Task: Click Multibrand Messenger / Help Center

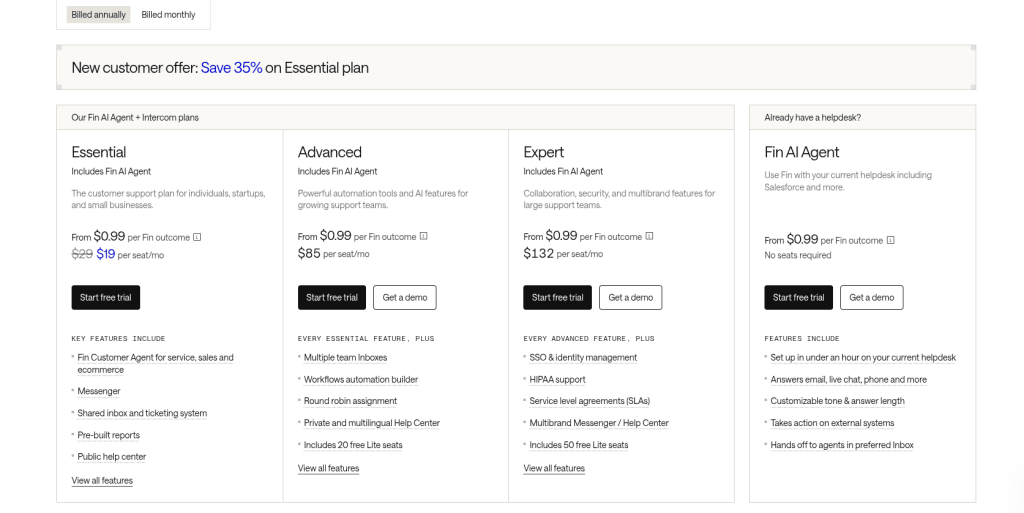Action: tap(599, 423)
